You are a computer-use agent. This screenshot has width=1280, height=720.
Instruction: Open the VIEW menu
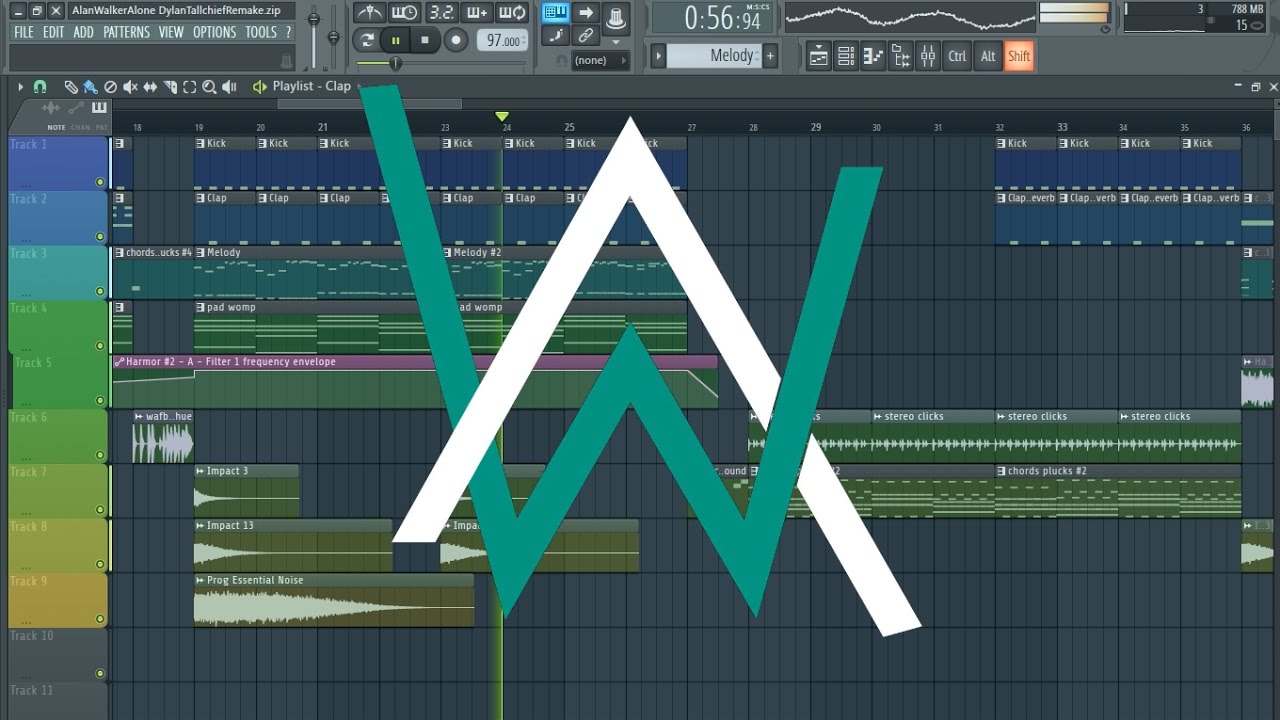(171, 32)
